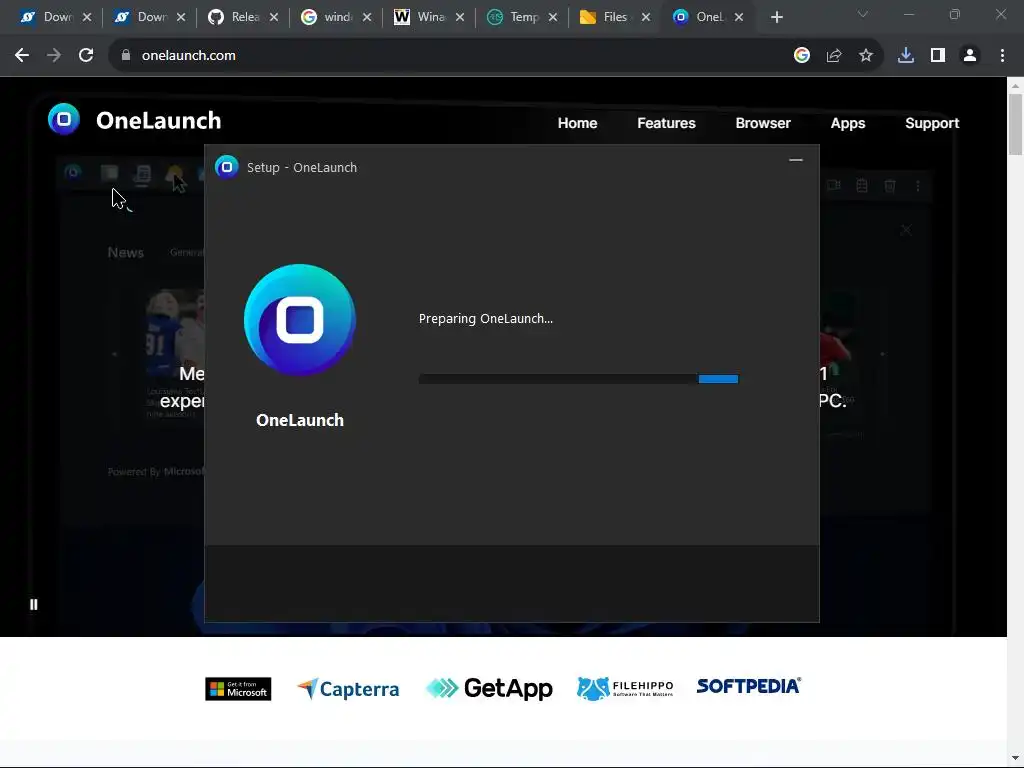Toggle the browser side panel

coord(938,56)
